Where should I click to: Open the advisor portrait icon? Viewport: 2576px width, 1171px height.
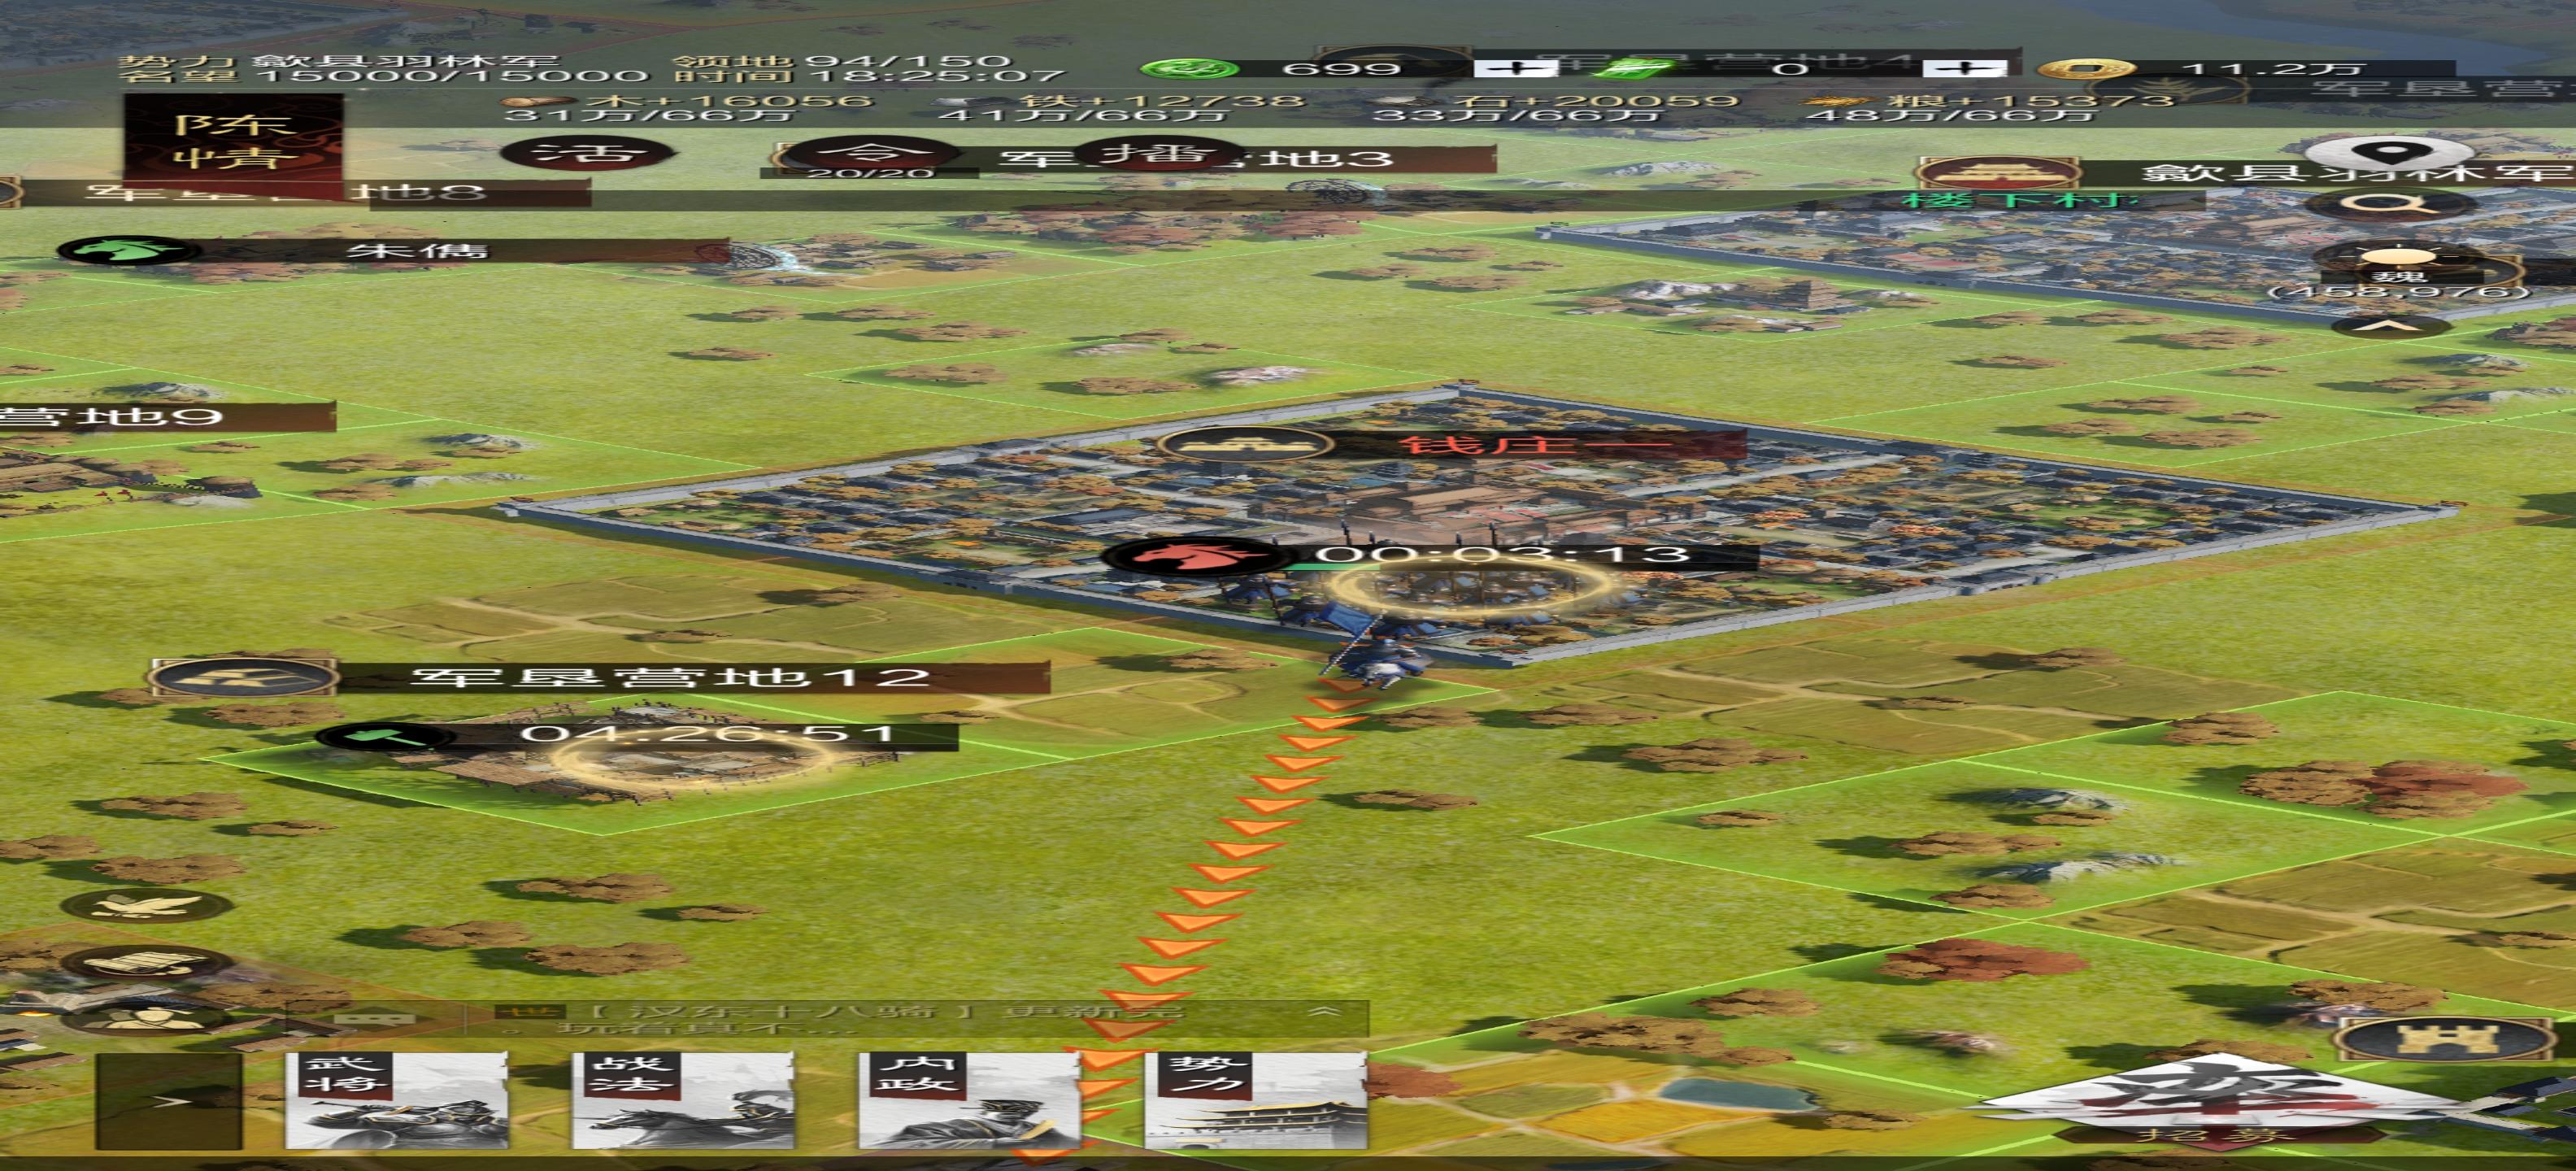pos(148,1018)
